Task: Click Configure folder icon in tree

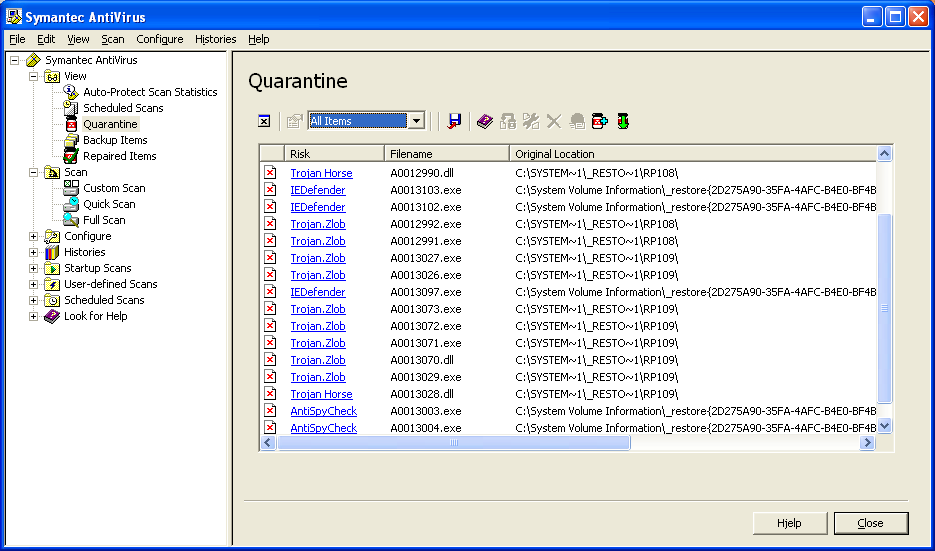Action: tap(52, 236)
